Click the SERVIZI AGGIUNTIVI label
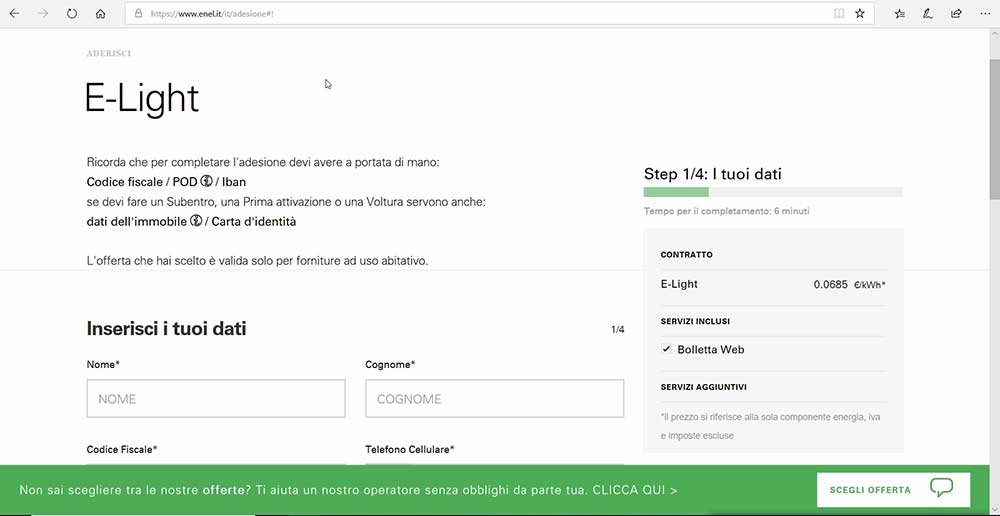The image size is (1000, 516). [703, 387]
